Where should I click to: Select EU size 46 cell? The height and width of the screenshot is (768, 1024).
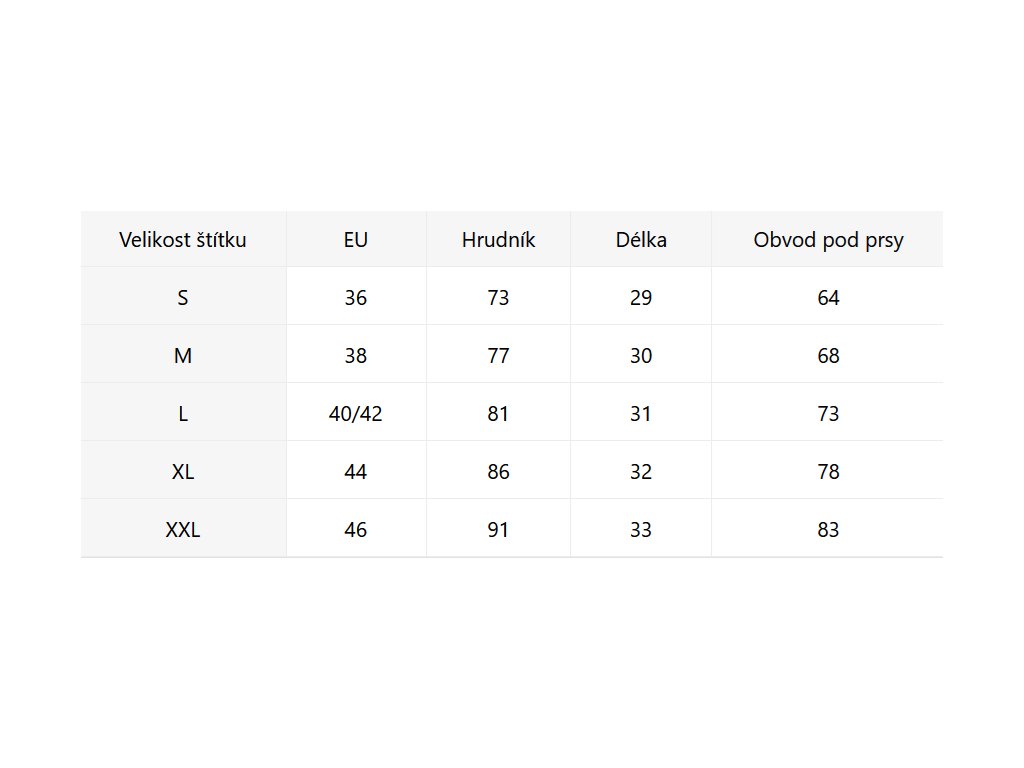pyautogui.click(x=355, y=530)
